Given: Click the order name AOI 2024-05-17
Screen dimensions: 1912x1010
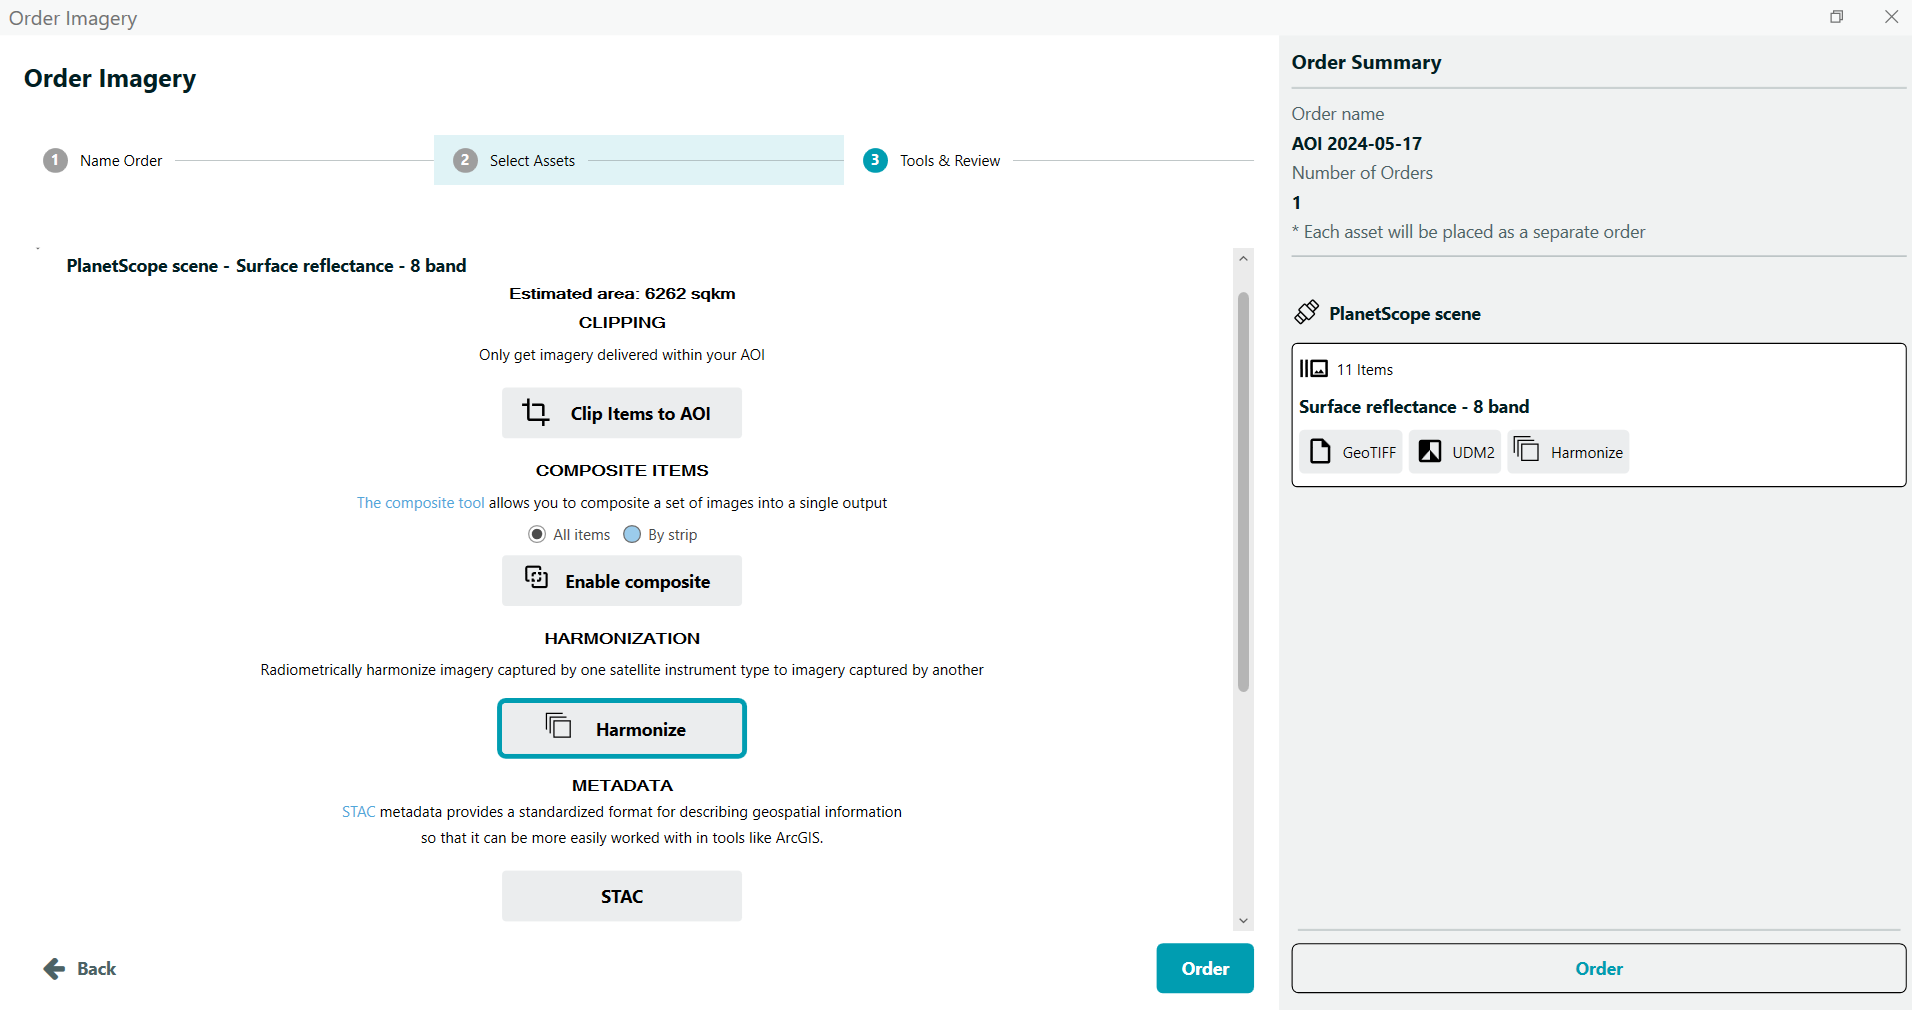Looking at the screenshot, I should tap(1356, 143).
